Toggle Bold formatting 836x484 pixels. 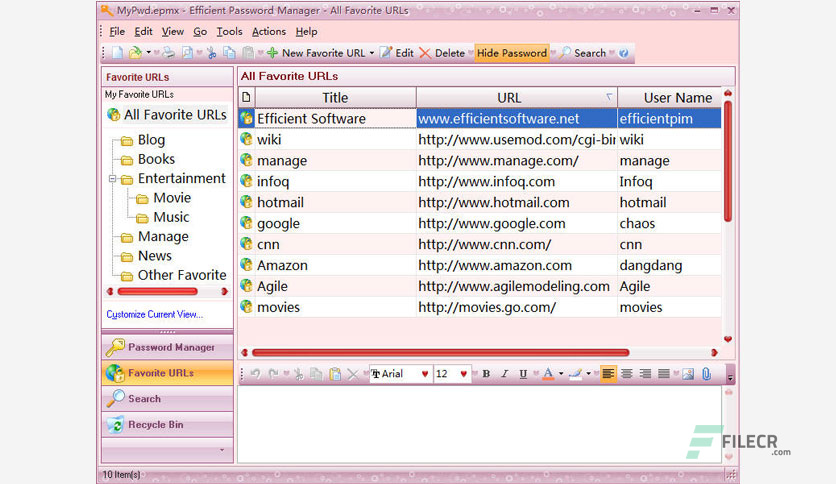[486, 374]
